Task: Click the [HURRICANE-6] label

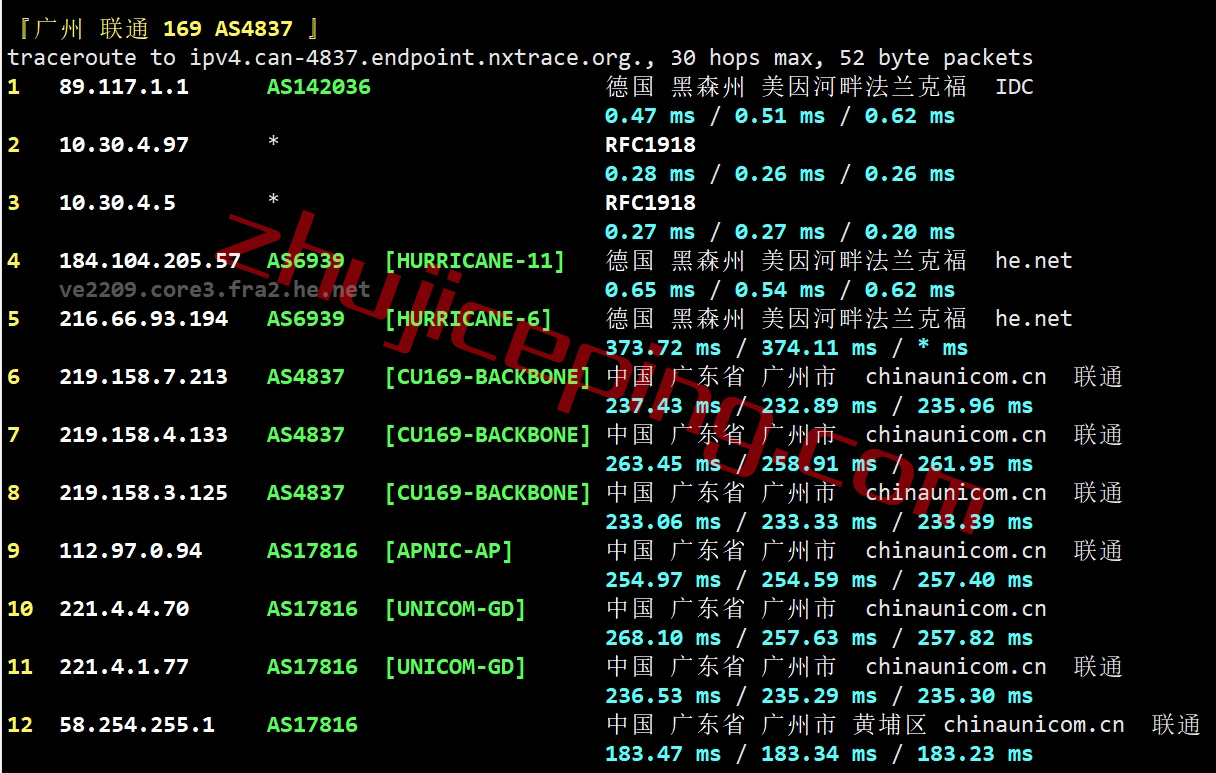Action: [468, 319]
